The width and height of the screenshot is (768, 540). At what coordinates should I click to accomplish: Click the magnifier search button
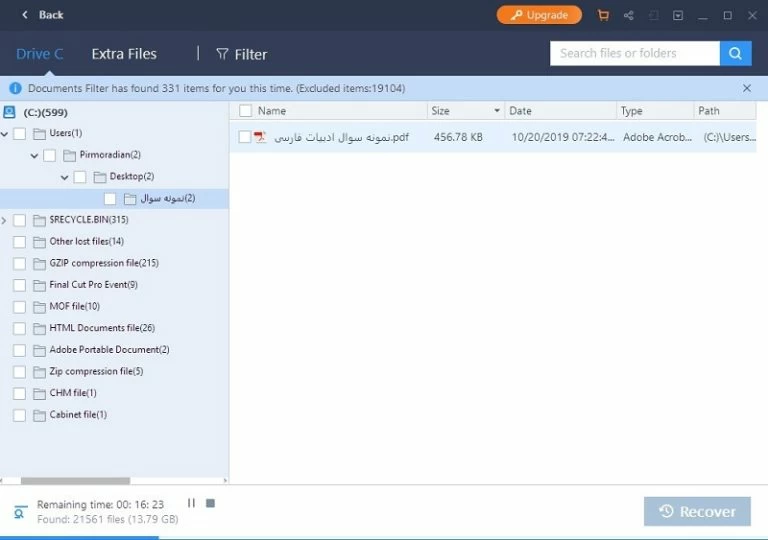point(736,53)
